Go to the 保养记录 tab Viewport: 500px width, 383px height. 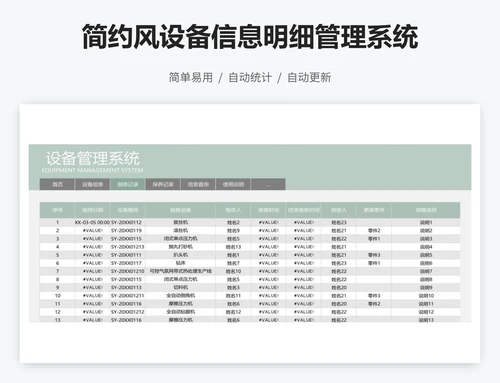[x=163, y=184]
